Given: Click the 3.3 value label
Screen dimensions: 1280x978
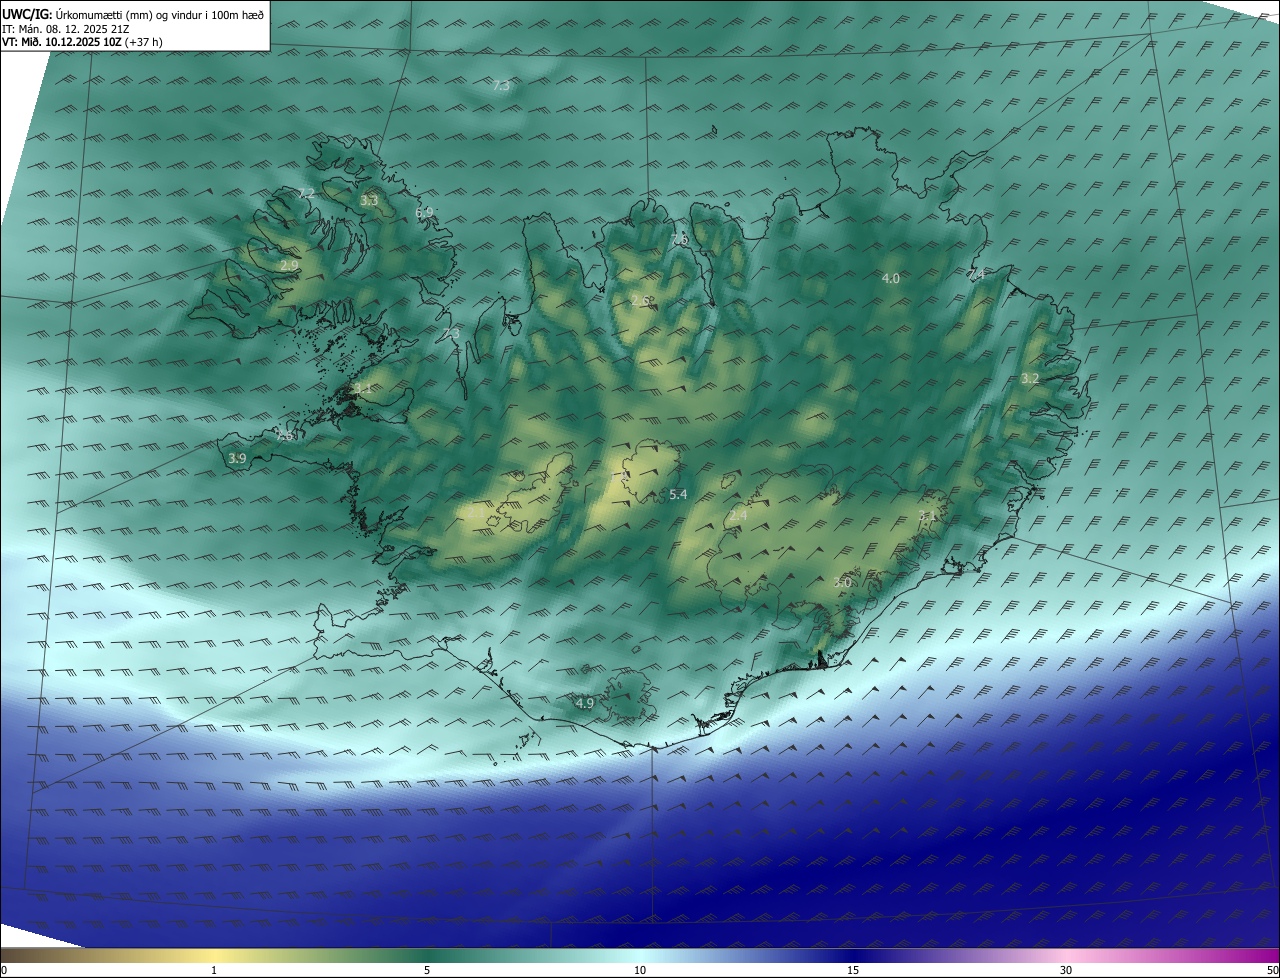Looking at the screenshot, I should pos(369,201).
